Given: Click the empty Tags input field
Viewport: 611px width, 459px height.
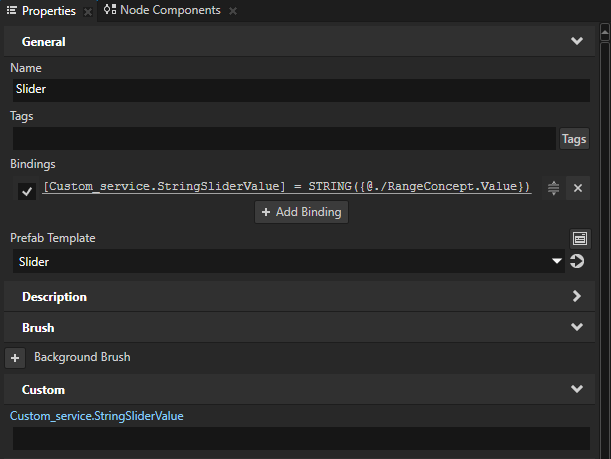Looking at the screenshot, I should [x=284, y=138].
